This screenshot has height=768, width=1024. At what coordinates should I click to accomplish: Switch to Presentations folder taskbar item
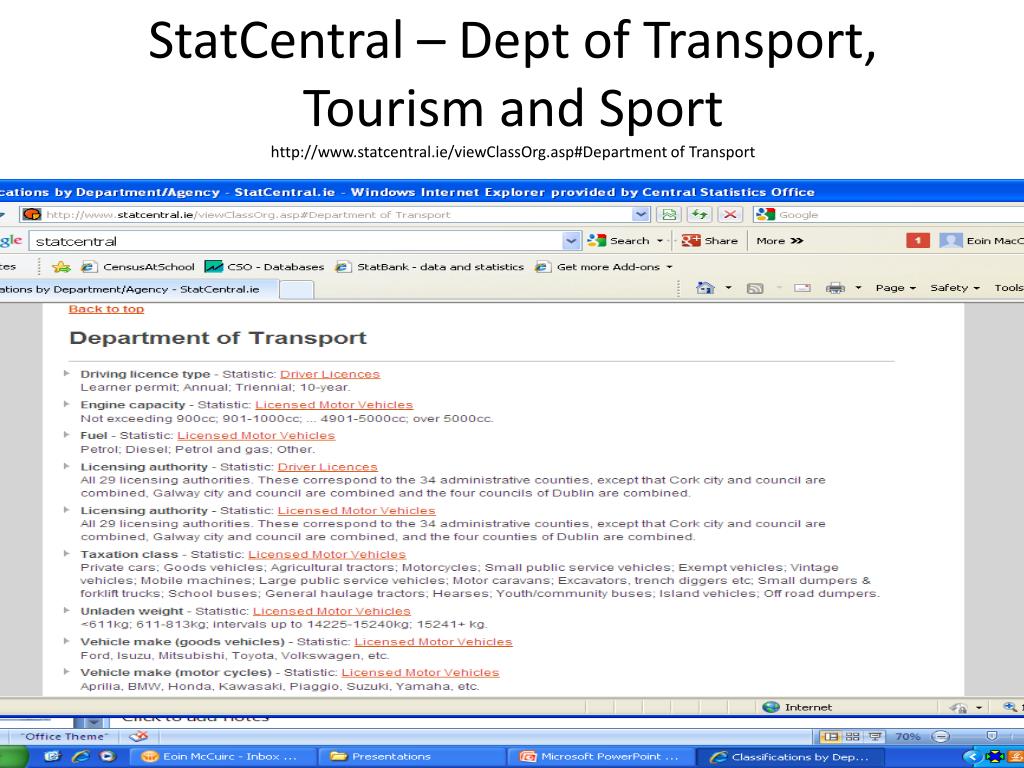(x=412, y=756)
